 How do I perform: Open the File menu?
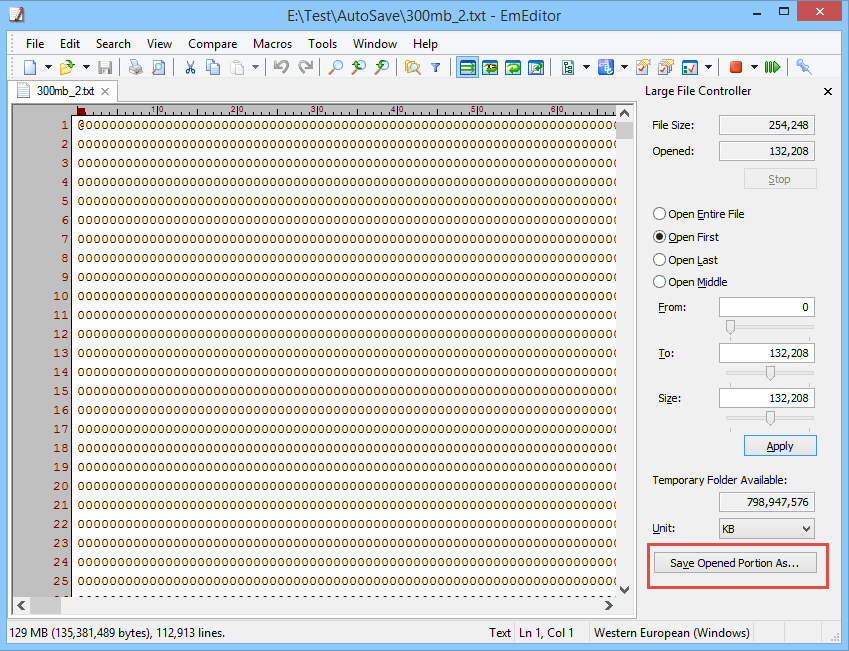click(x=35, y=44)
